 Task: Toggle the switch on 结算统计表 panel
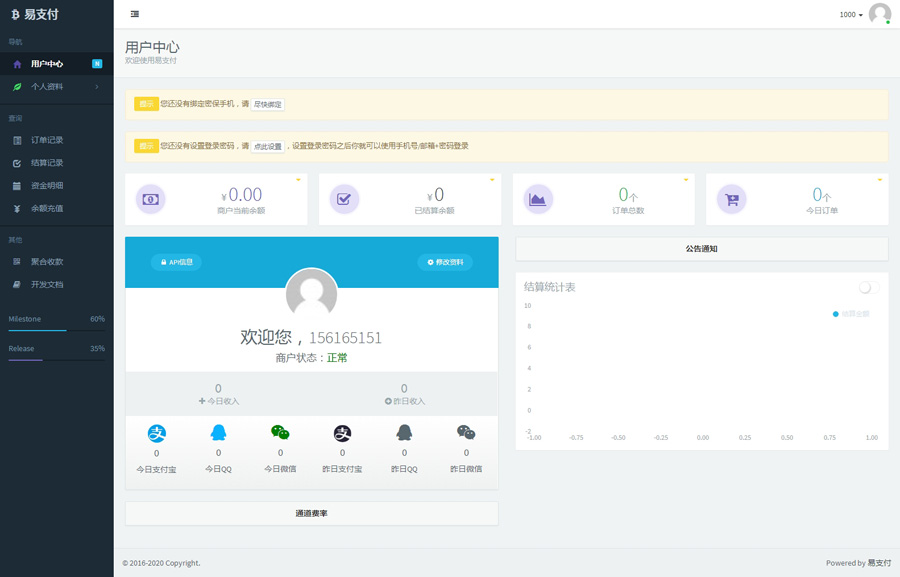point(868,288)
